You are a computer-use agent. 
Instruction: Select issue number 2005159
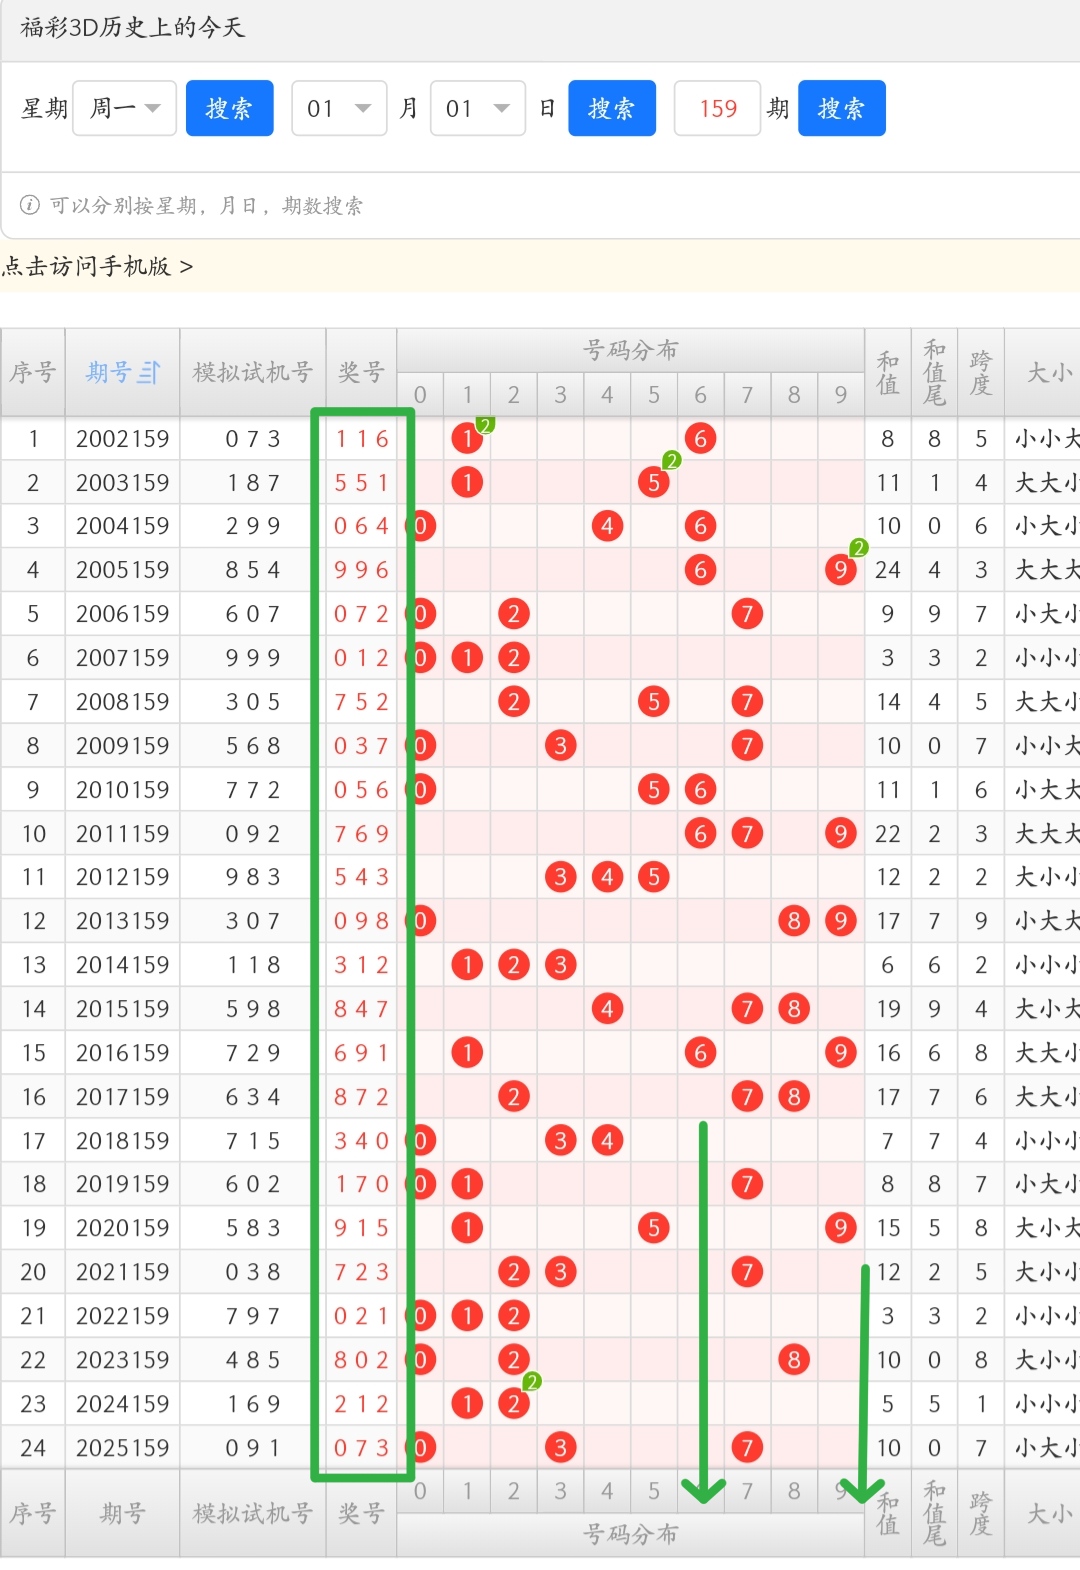coord(122,570)
